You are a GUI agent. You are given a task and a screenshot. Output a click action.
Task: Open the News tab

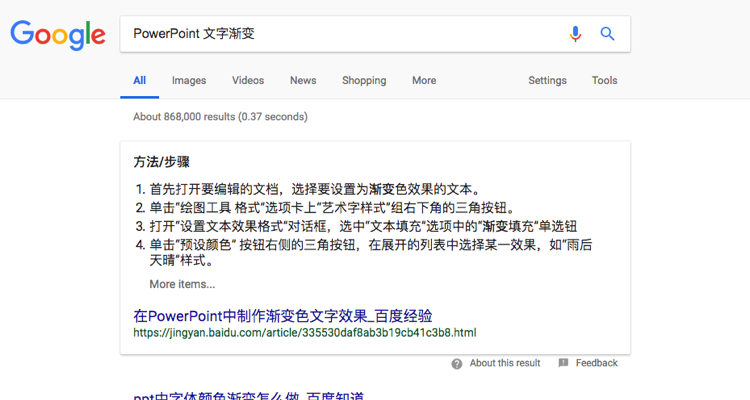(x=303, y=81)
